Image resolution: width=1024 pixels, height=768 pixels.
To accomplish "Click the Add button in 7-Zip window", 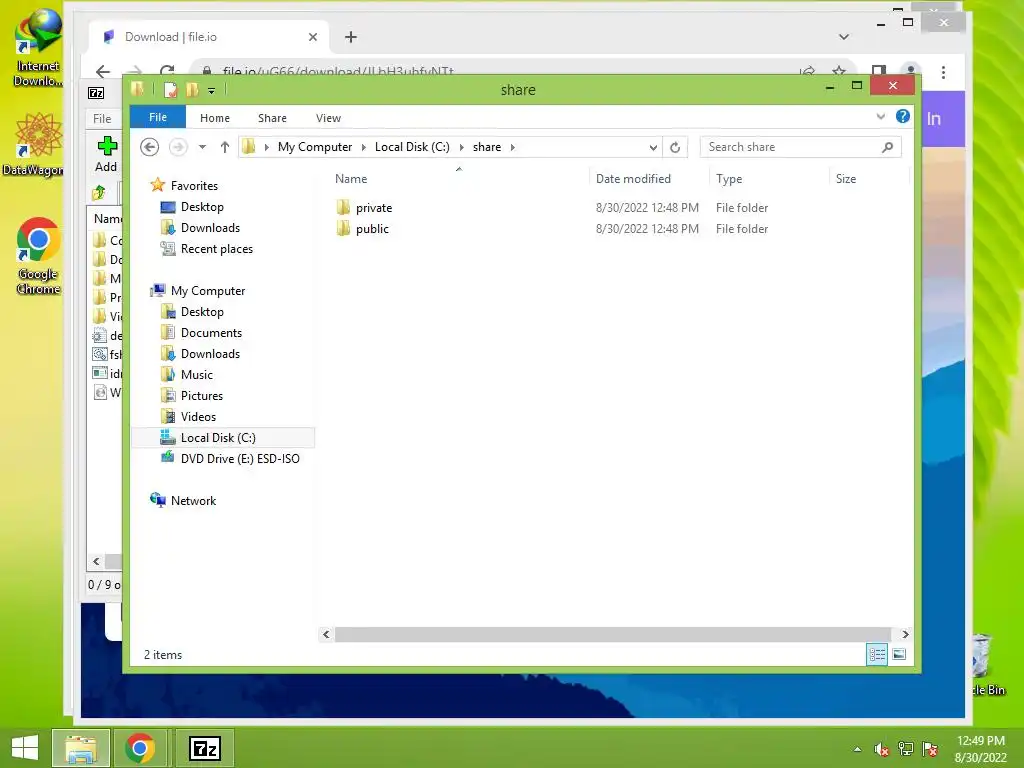I will (x=106, y=154).
